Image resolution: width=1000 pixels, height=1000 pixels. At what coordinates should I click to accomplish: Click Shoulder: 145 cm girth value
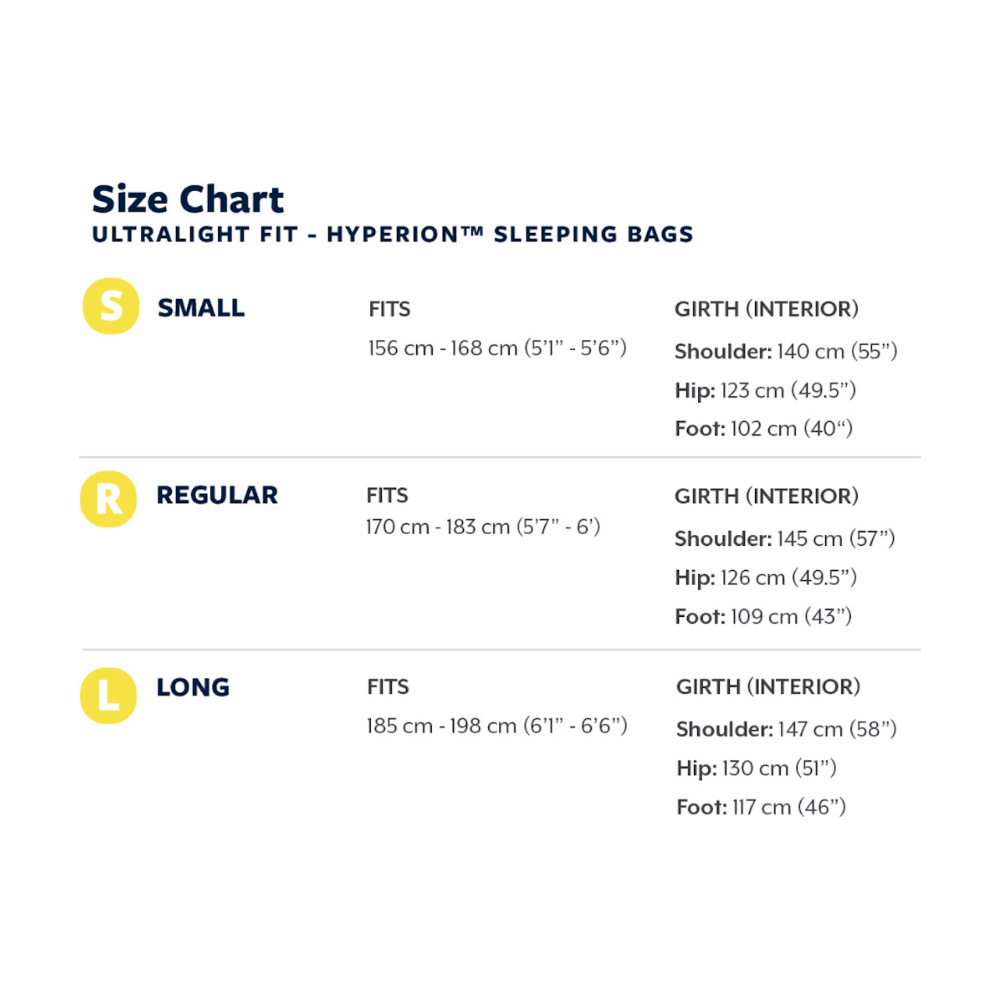point(785,539)
